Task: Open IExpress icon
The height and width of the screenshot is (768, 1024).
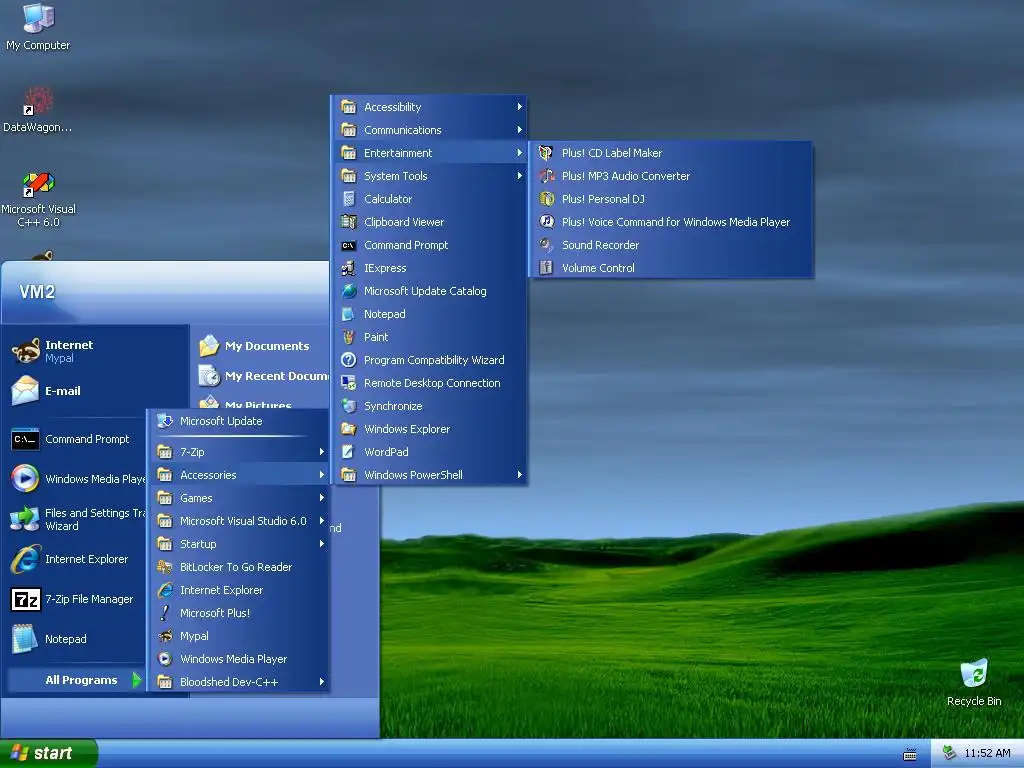Action: pyautogui.click(x=349, y=268)
